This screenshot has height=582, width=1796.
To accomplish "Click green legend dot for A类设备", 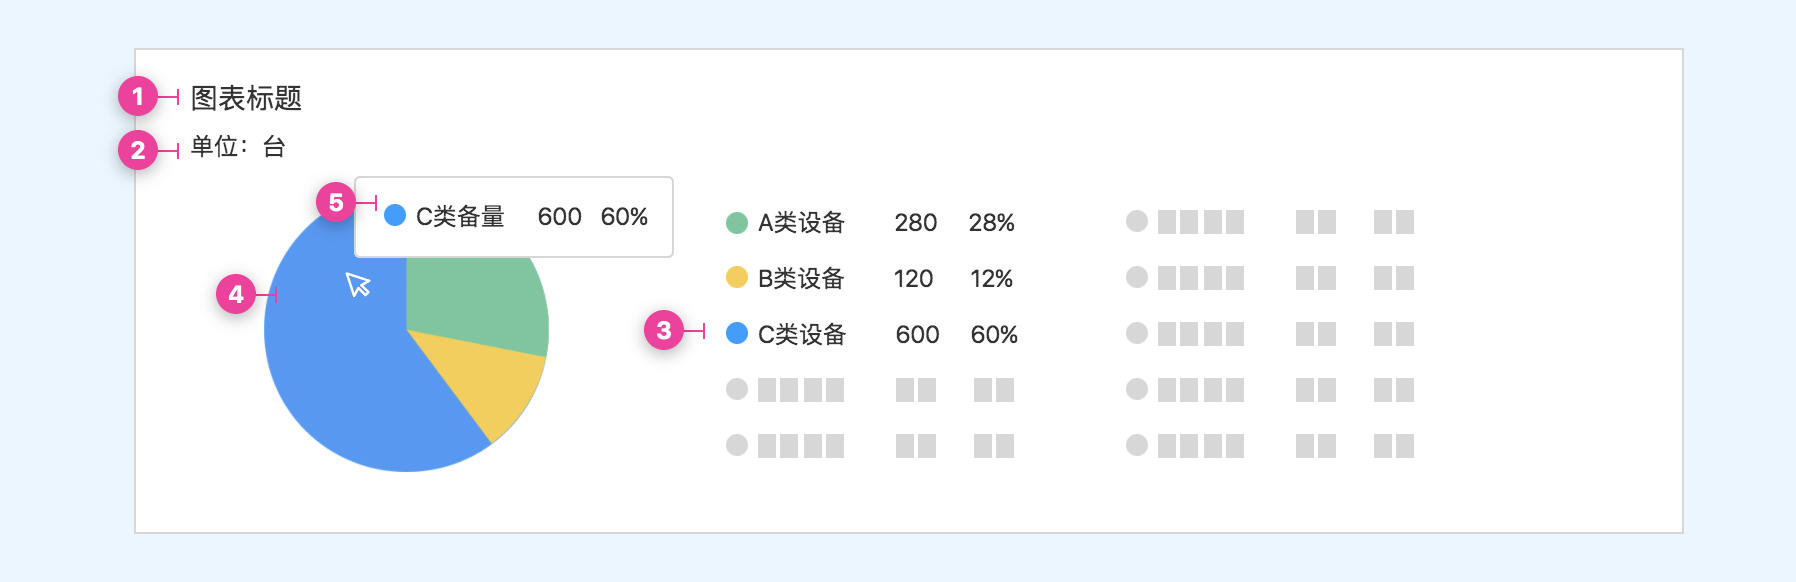I will [737, 222].
